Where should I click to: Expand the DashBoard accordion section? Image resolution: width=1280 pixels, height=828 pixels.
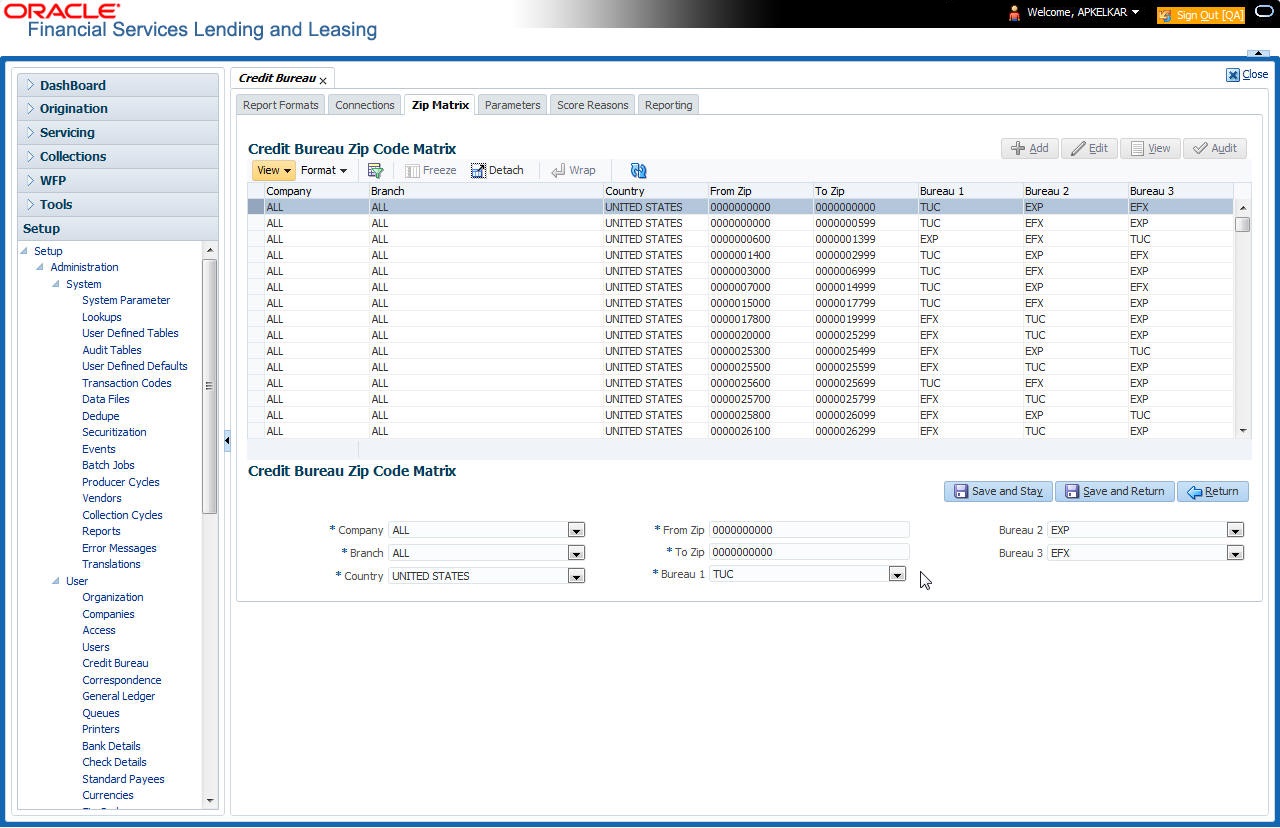pos(118,85)
